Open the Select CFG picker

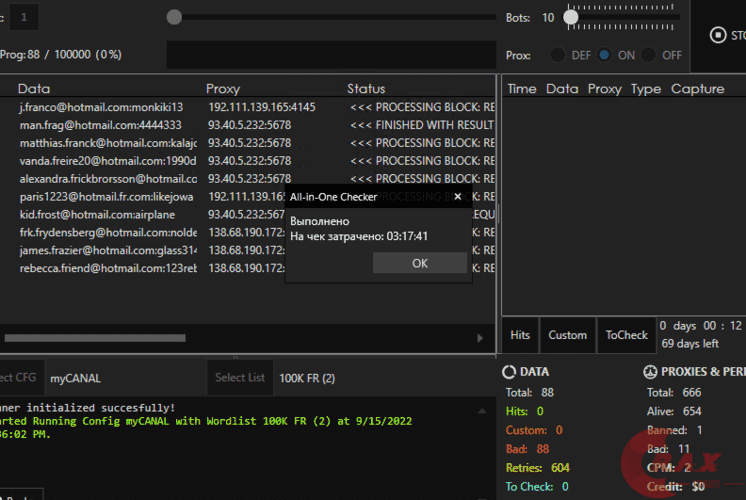[20, 378]
